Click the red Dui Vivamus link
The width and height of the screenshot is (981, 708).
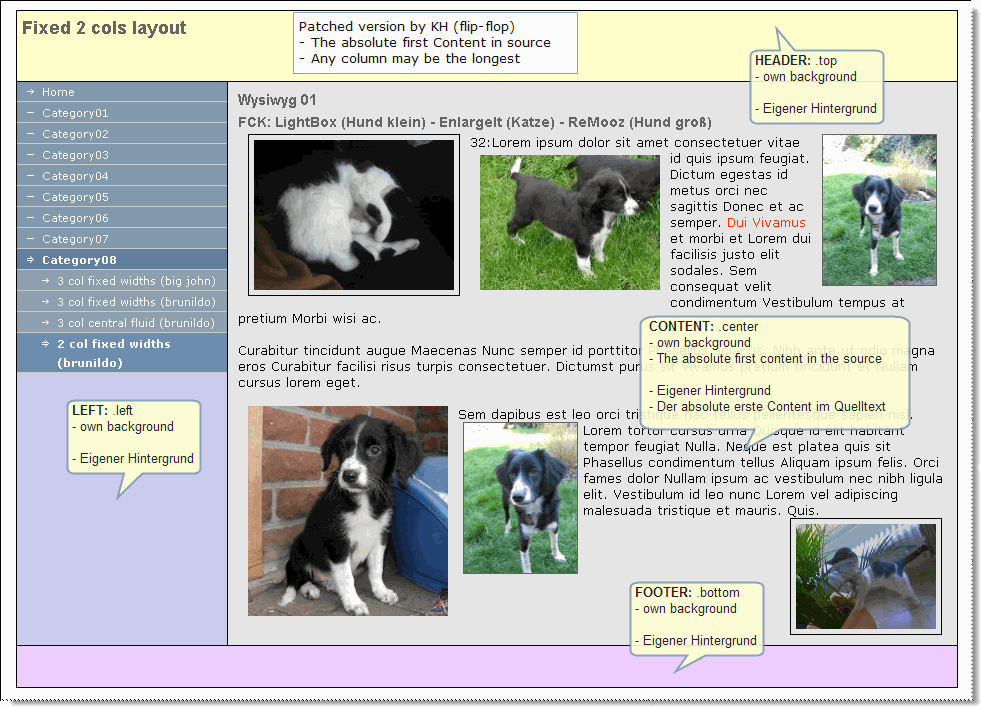coord(766,223)
